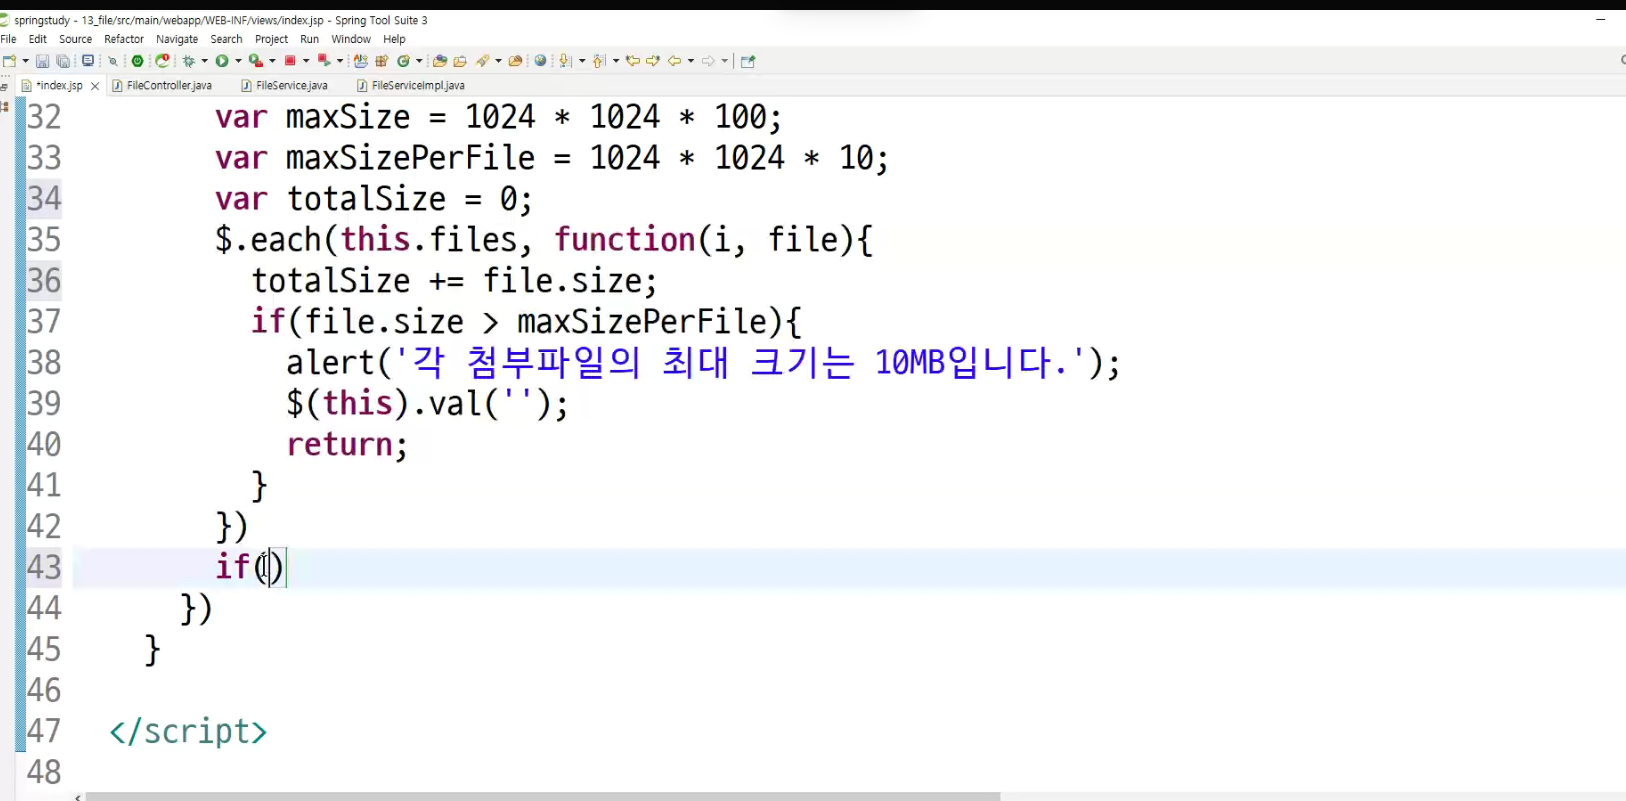1626x801 pixels.
Task: Click 'maxSizePerFile' on line 33
Action: coord(410,158)
